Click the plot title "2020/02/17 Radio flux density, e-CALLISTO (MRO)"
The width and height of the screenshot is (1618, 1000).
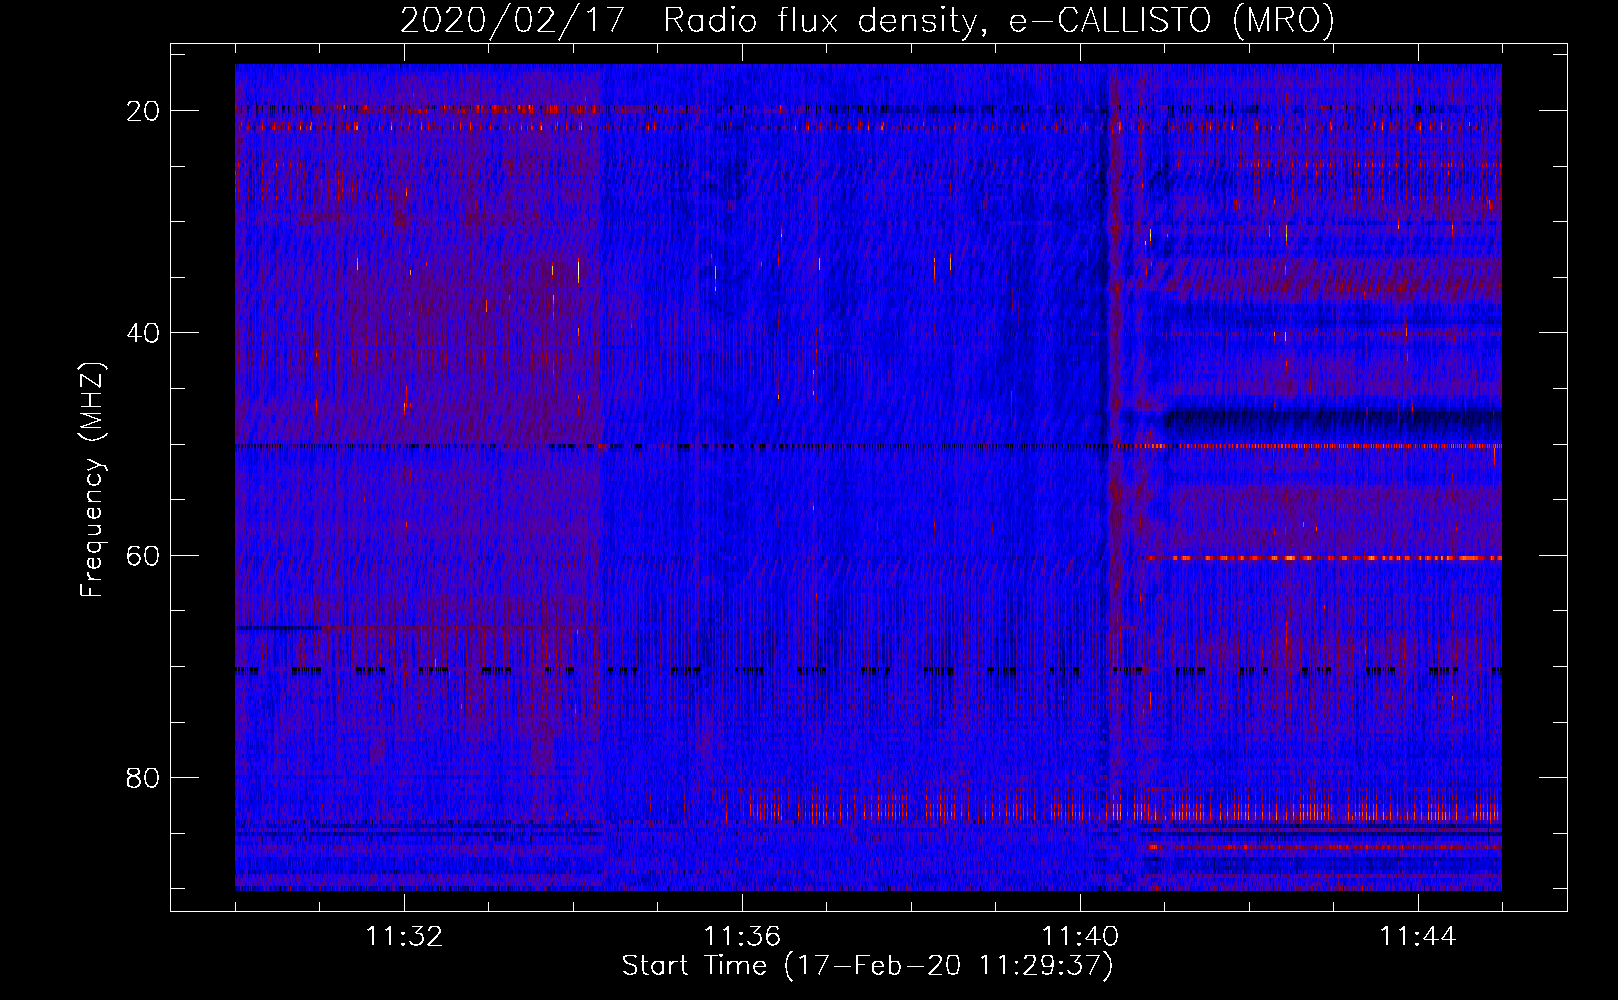[867, 20]
